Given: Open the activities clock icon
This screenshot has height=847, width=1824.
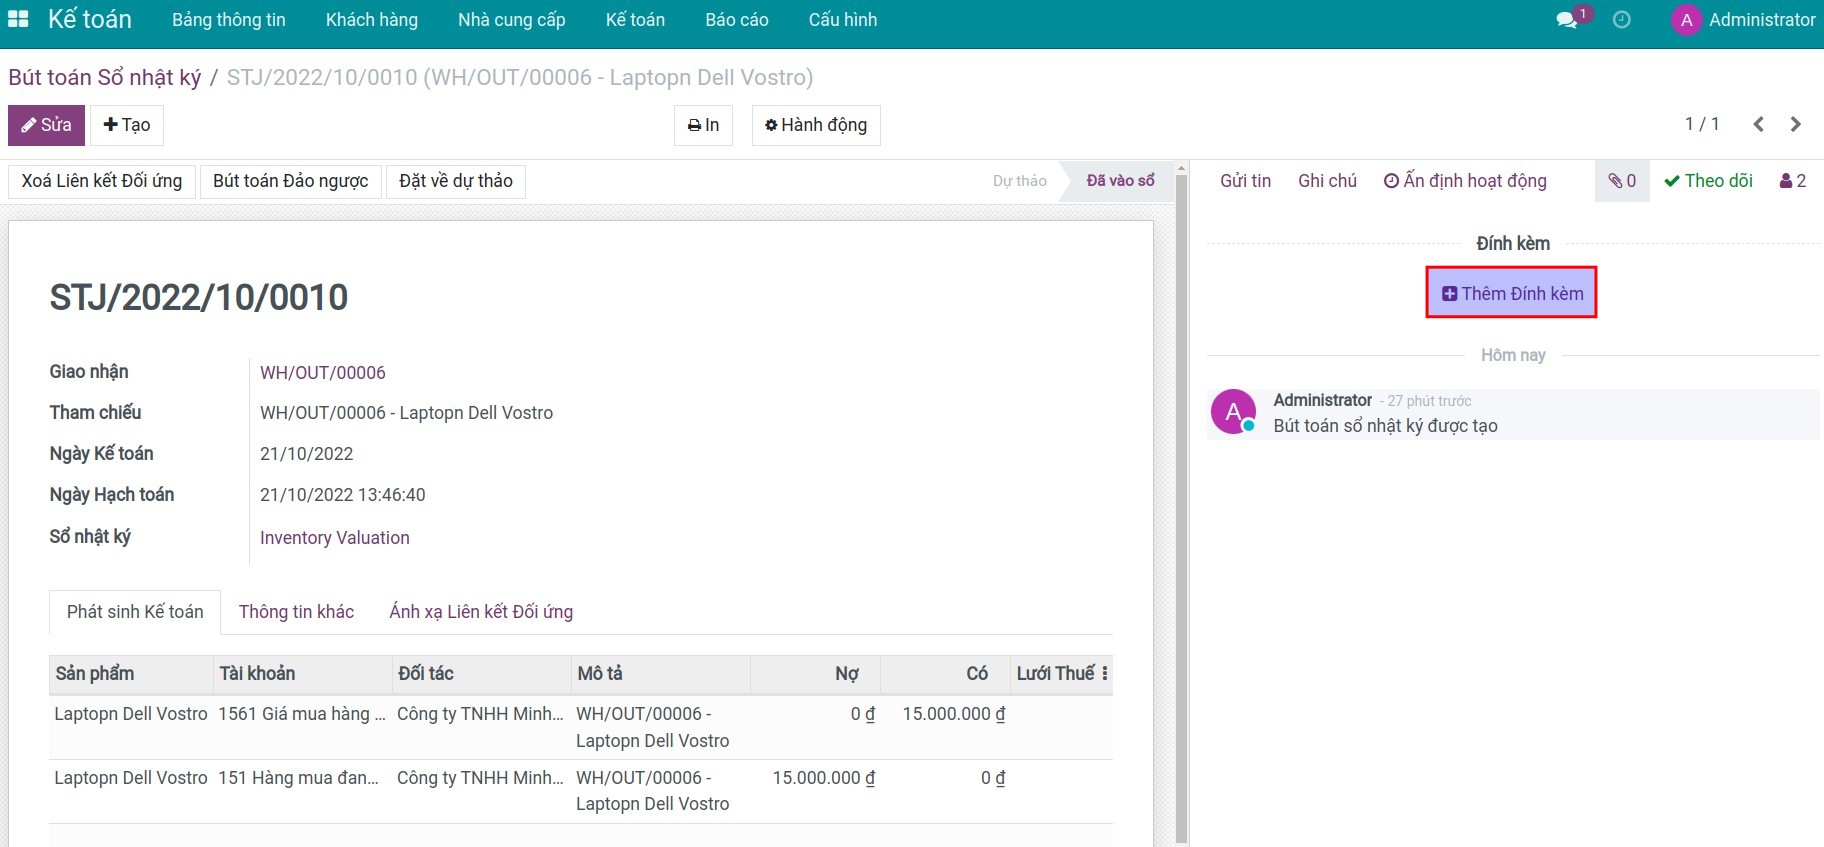Looking at the screenshot, I should pyautogui.click(x=1621, y=20).
